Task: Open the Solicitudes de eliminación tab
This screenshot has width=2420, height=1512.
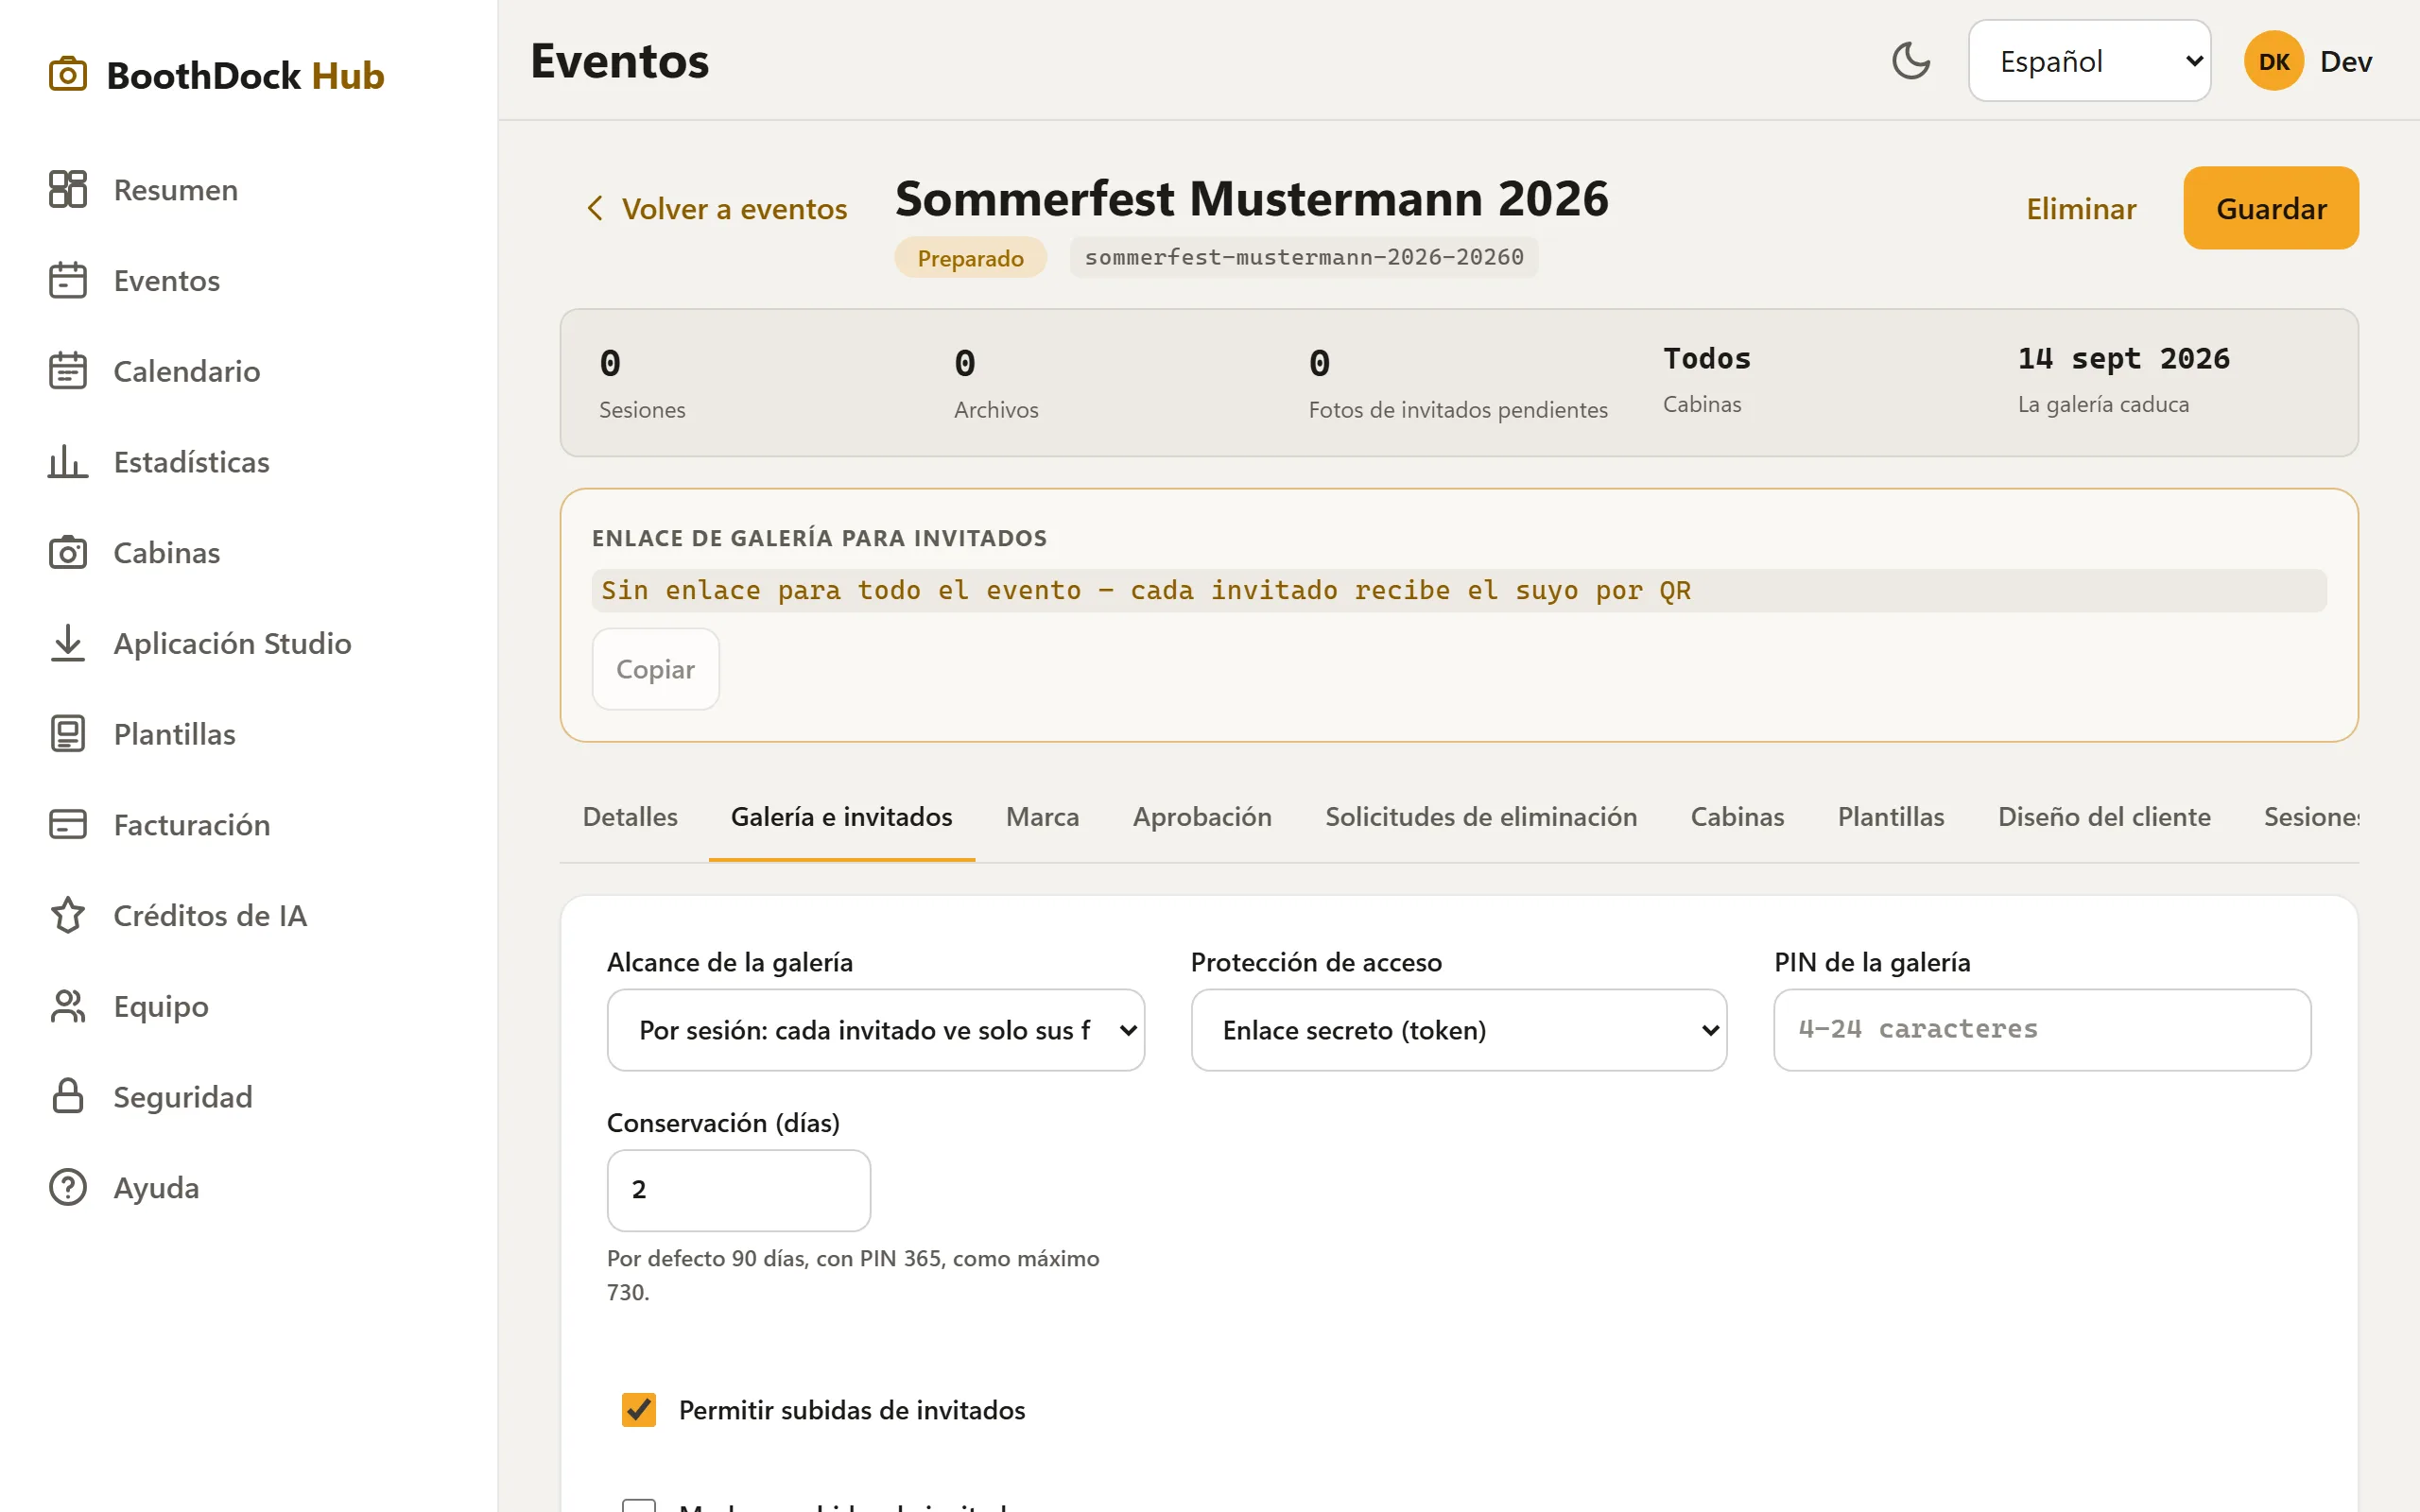Action: click(1481, 817)
